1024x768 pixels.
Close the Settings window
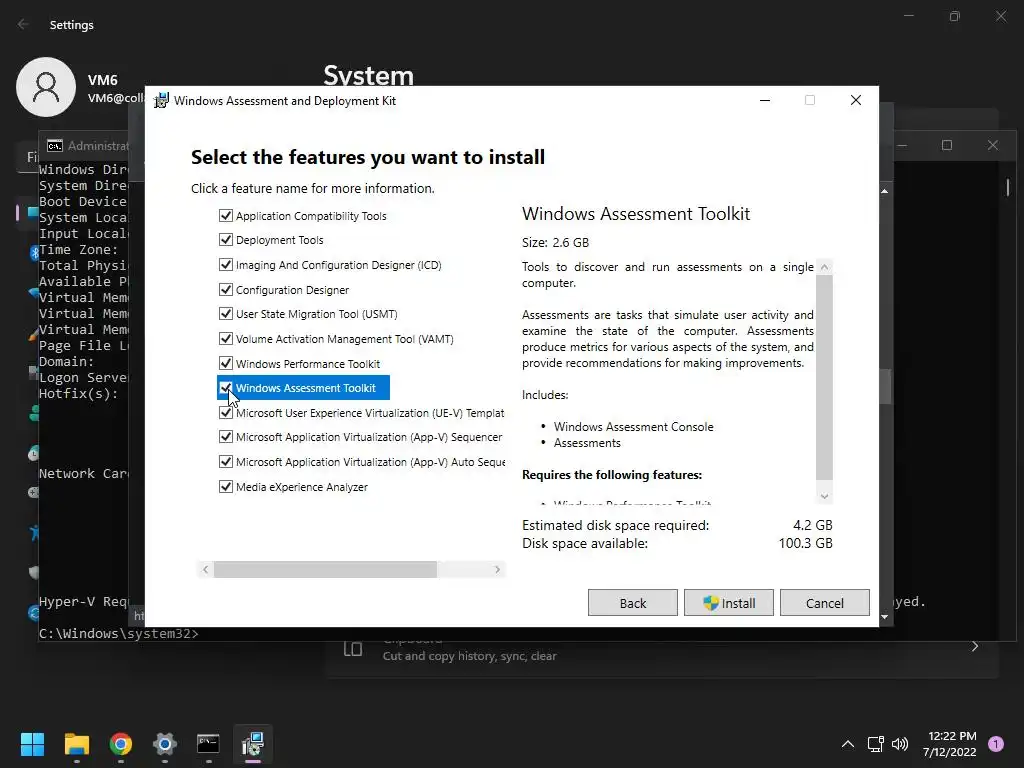[x=1000, y=16]
